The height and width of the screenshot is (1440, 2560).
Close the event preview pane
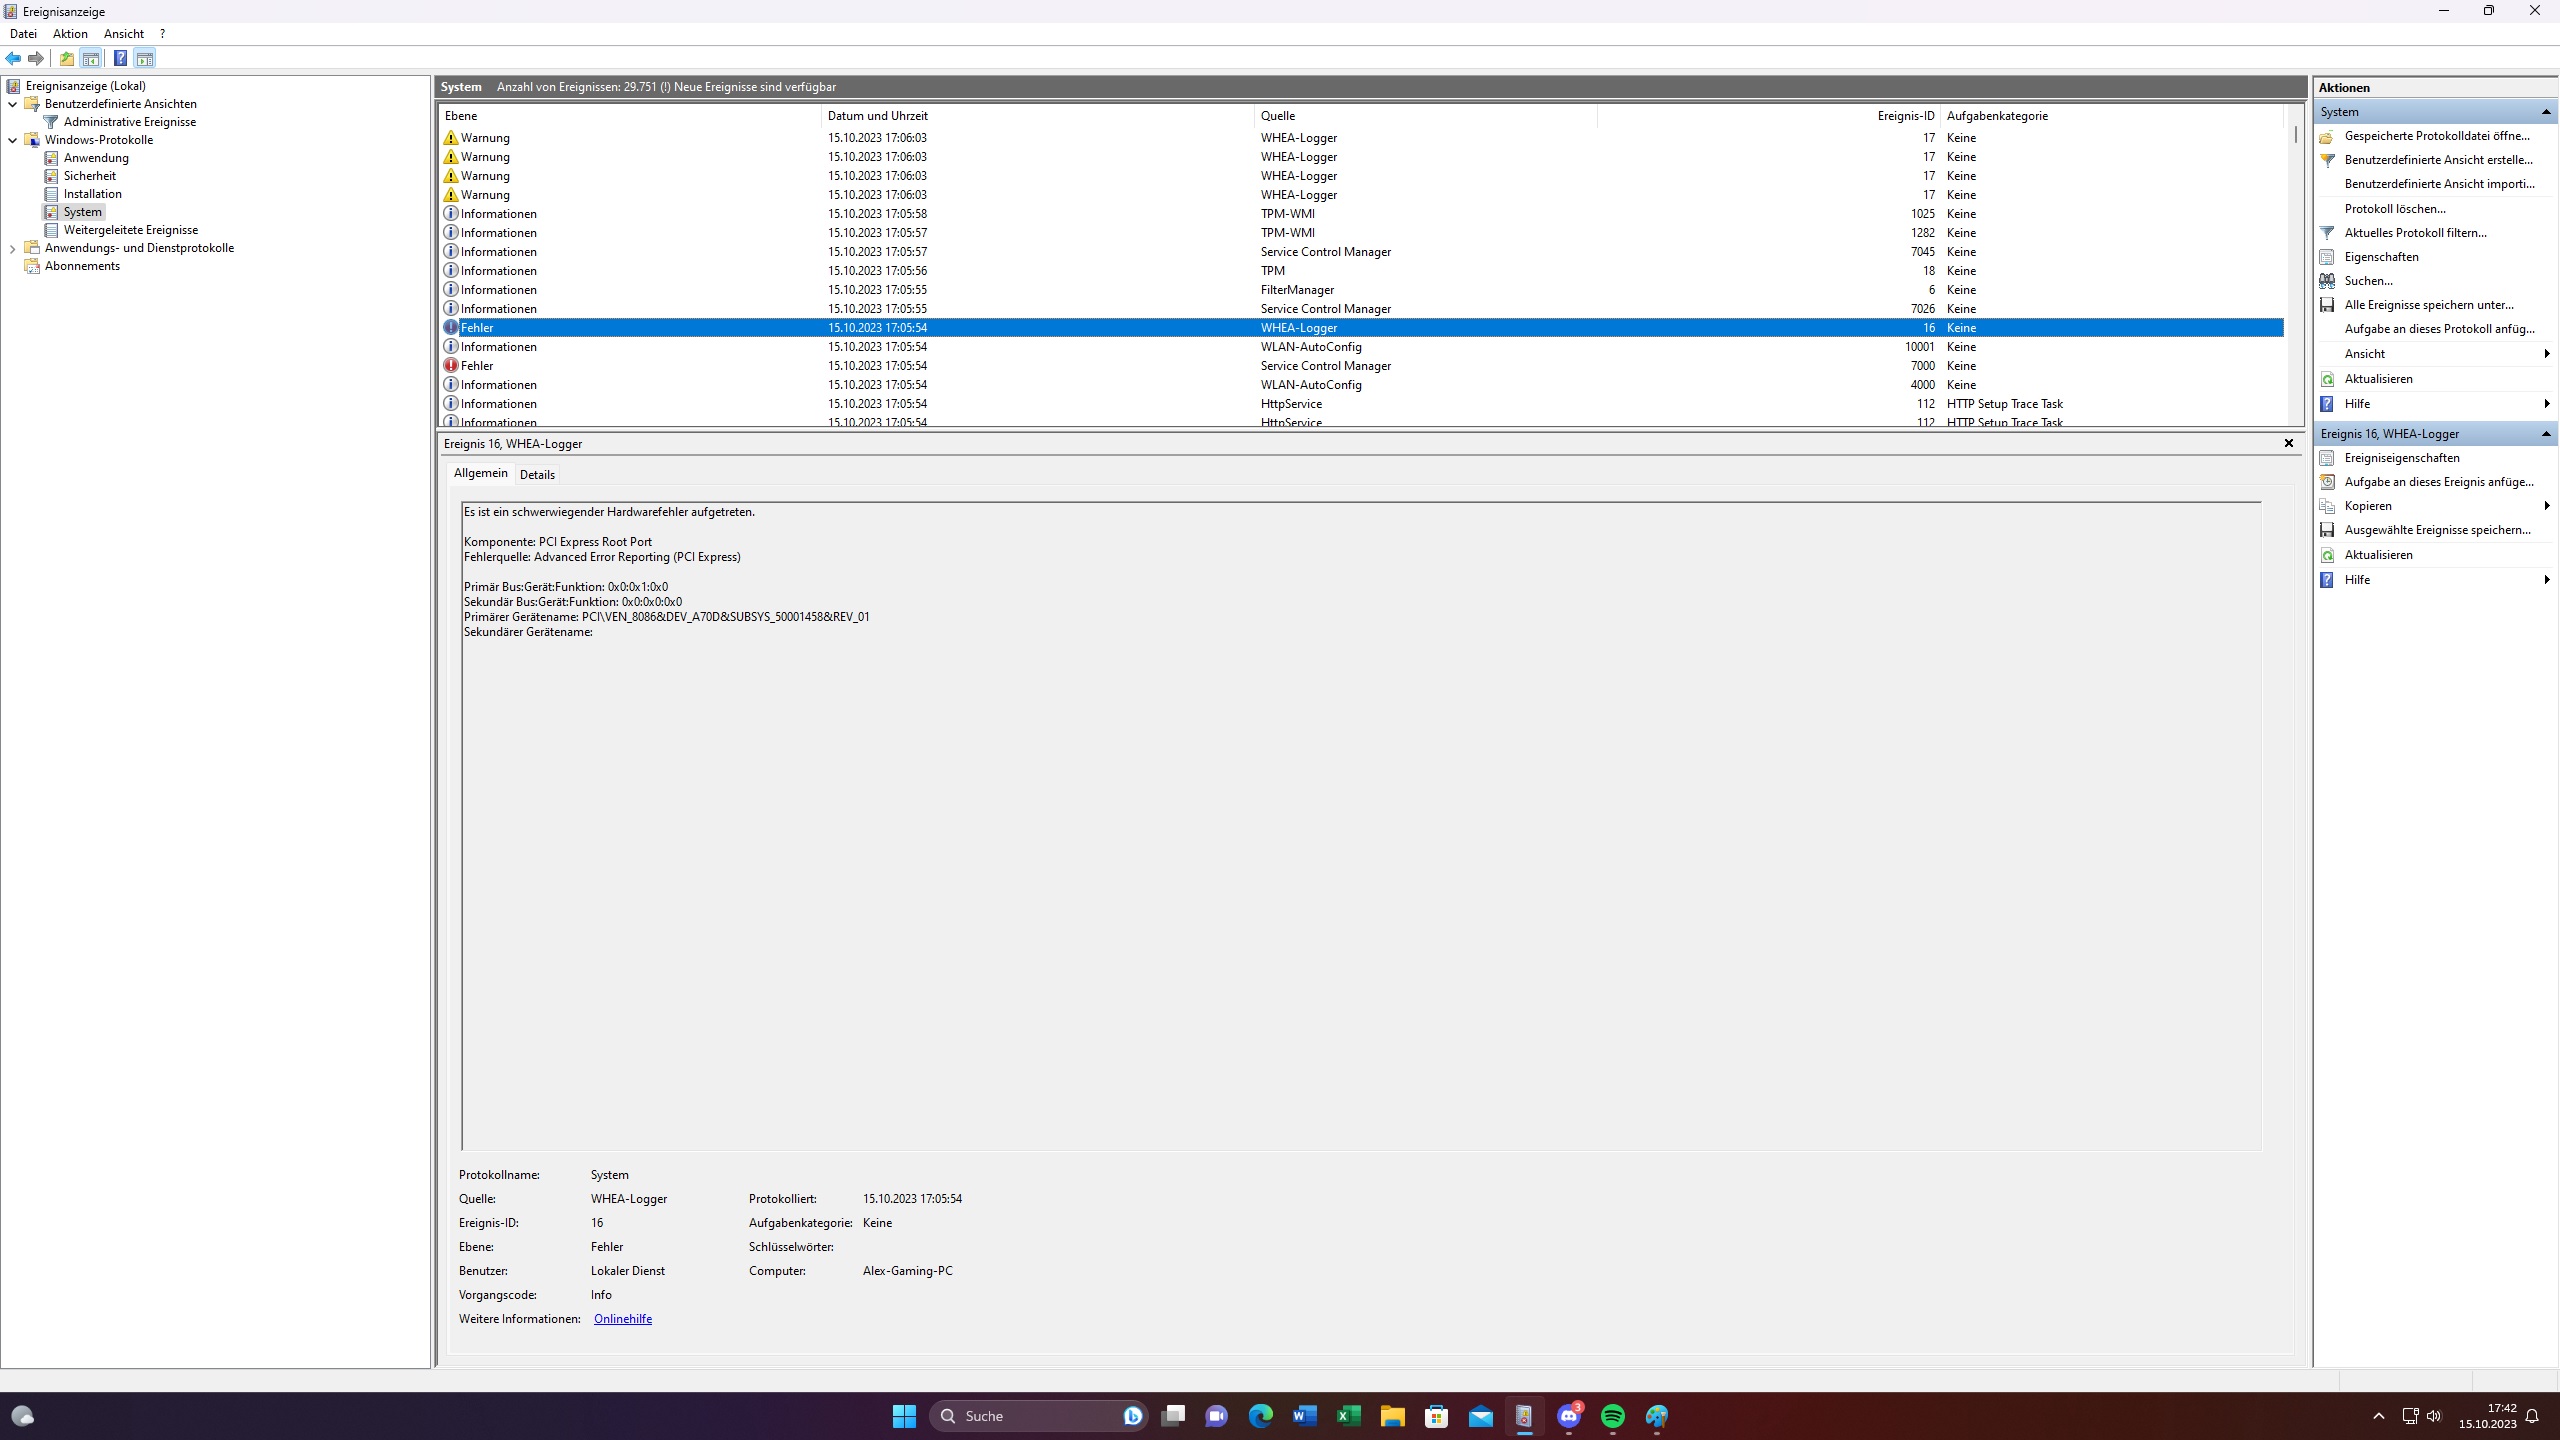pyautogui.click(x=2288, y=443)
